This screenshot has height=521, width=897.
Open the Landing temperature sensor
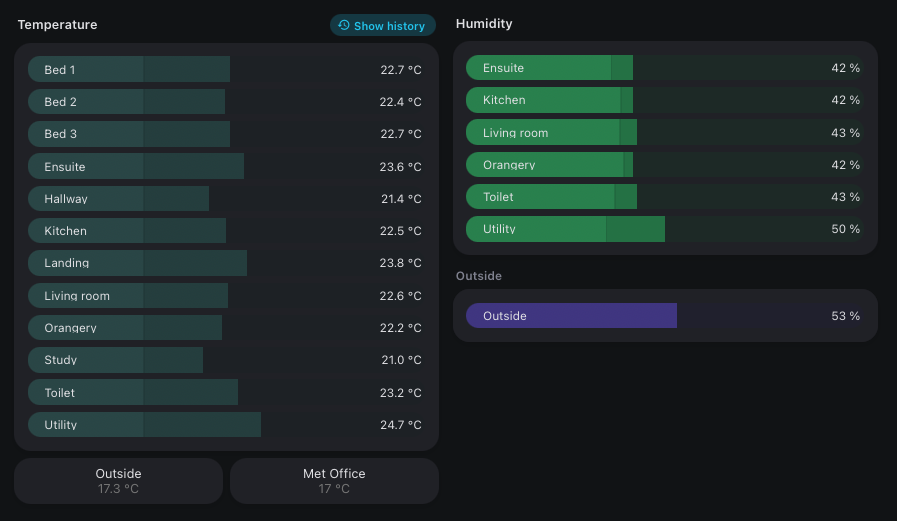point(227,263)
